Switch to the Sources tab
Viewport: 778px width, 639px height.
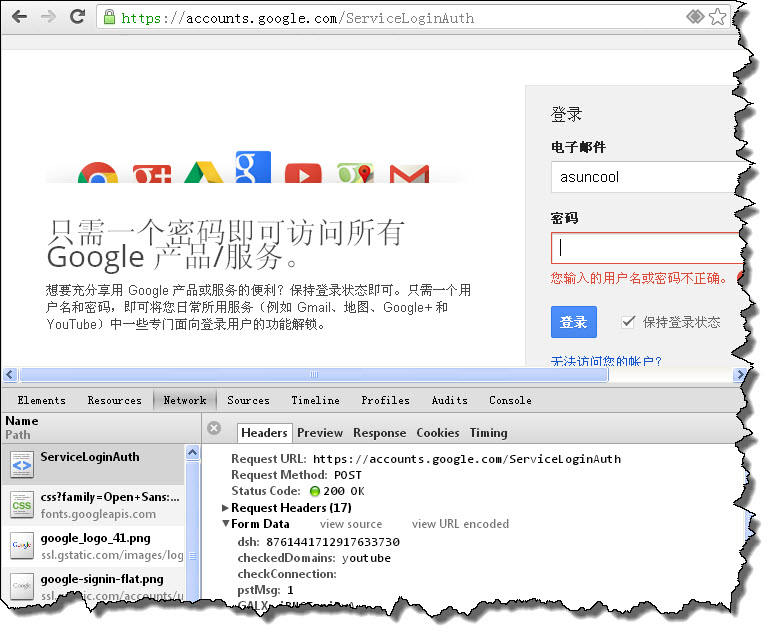248,400
